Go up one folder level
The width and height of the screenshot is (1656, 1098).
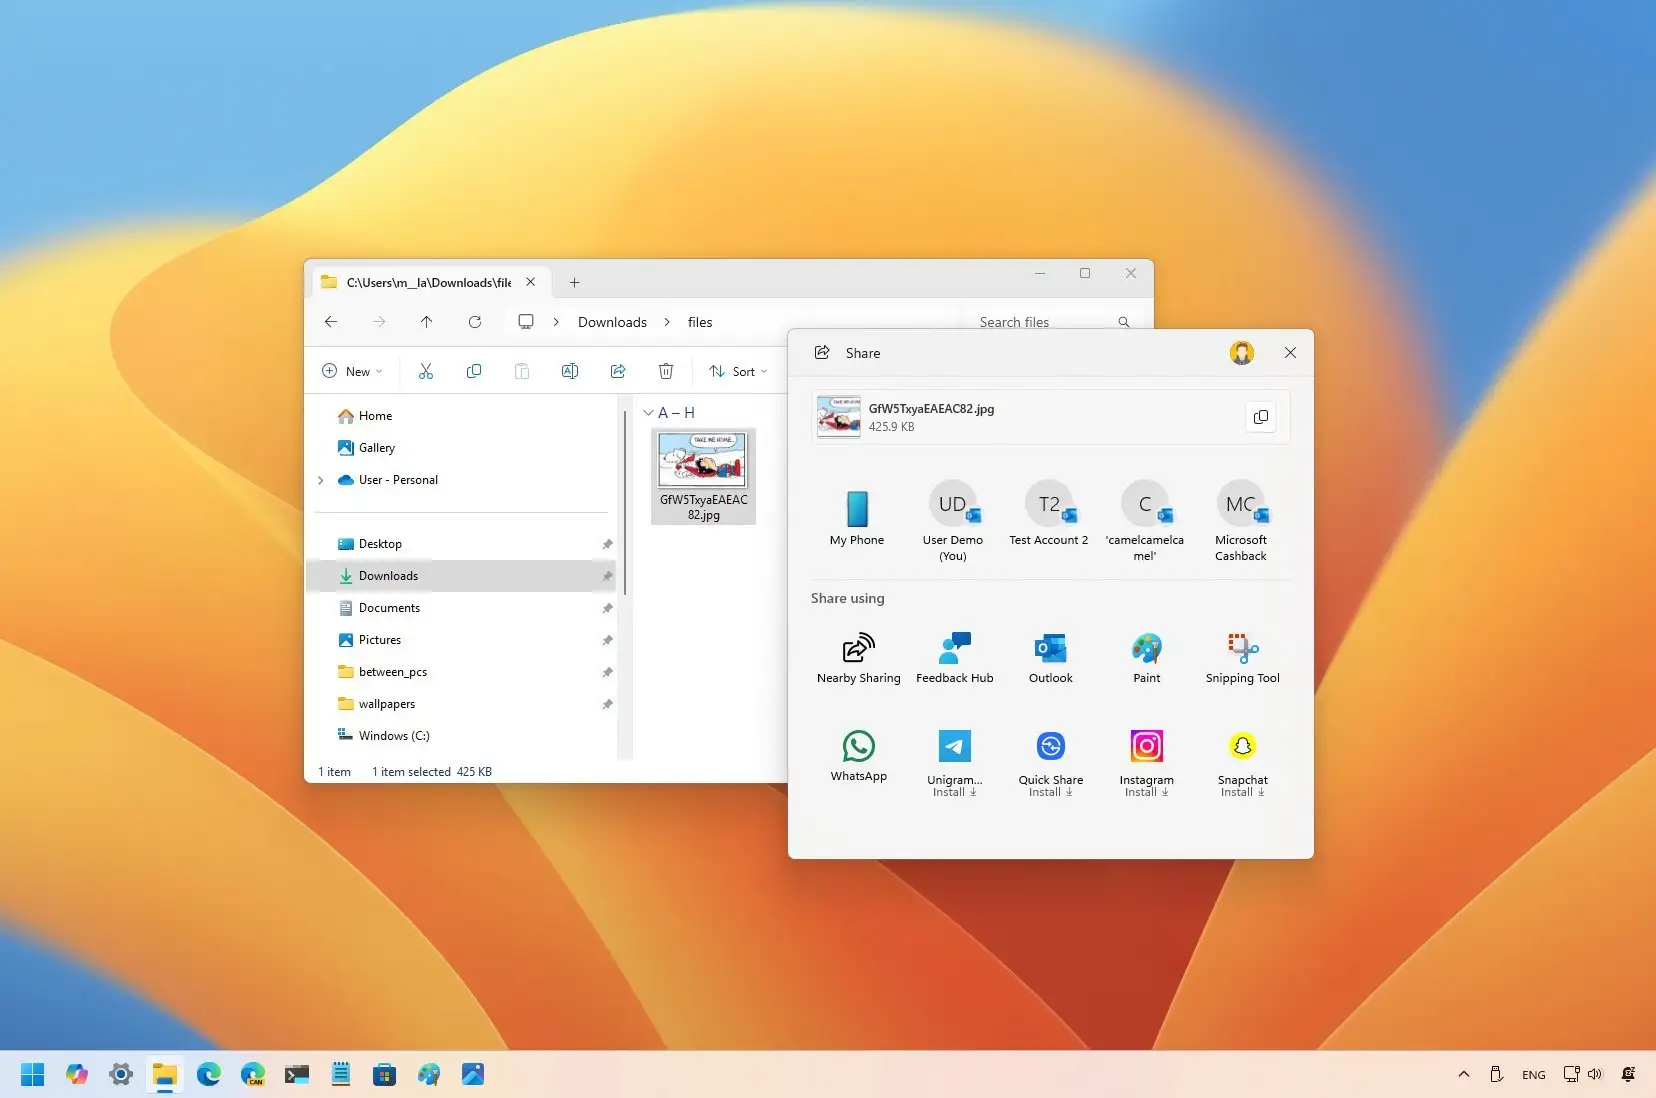pos(427,322)
